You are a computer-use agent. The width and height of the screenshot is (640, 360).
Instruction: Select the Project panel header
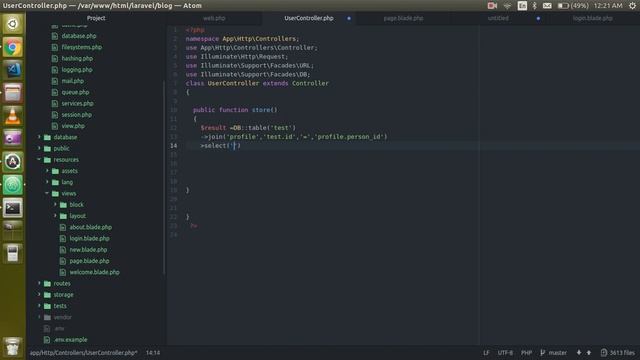point(96,18)
